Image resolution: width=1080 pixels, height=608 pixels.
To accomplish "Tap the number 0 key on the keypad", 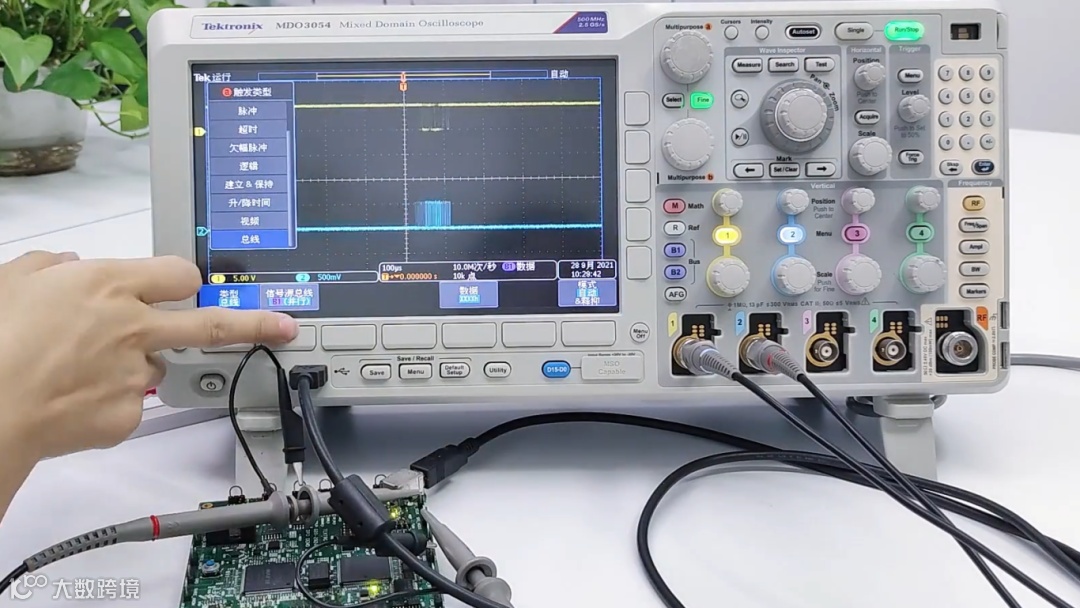I will [x=948, y=143].
